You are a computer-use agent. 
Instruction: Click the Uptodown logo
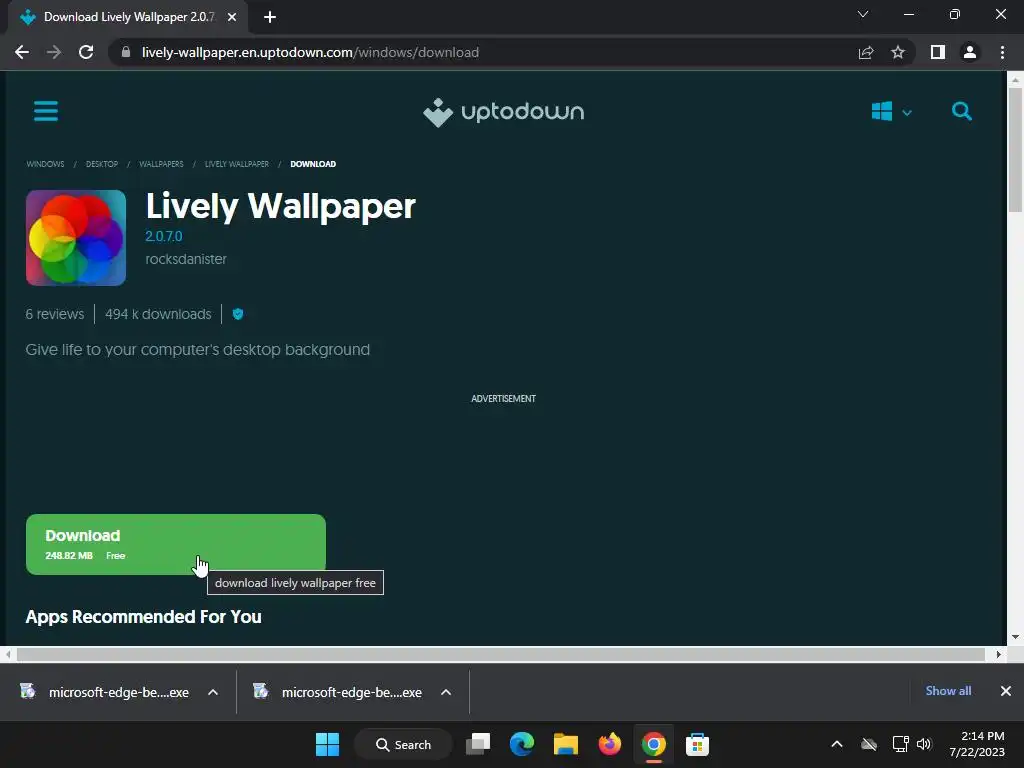pyautogui.click(x=503, y=112)
